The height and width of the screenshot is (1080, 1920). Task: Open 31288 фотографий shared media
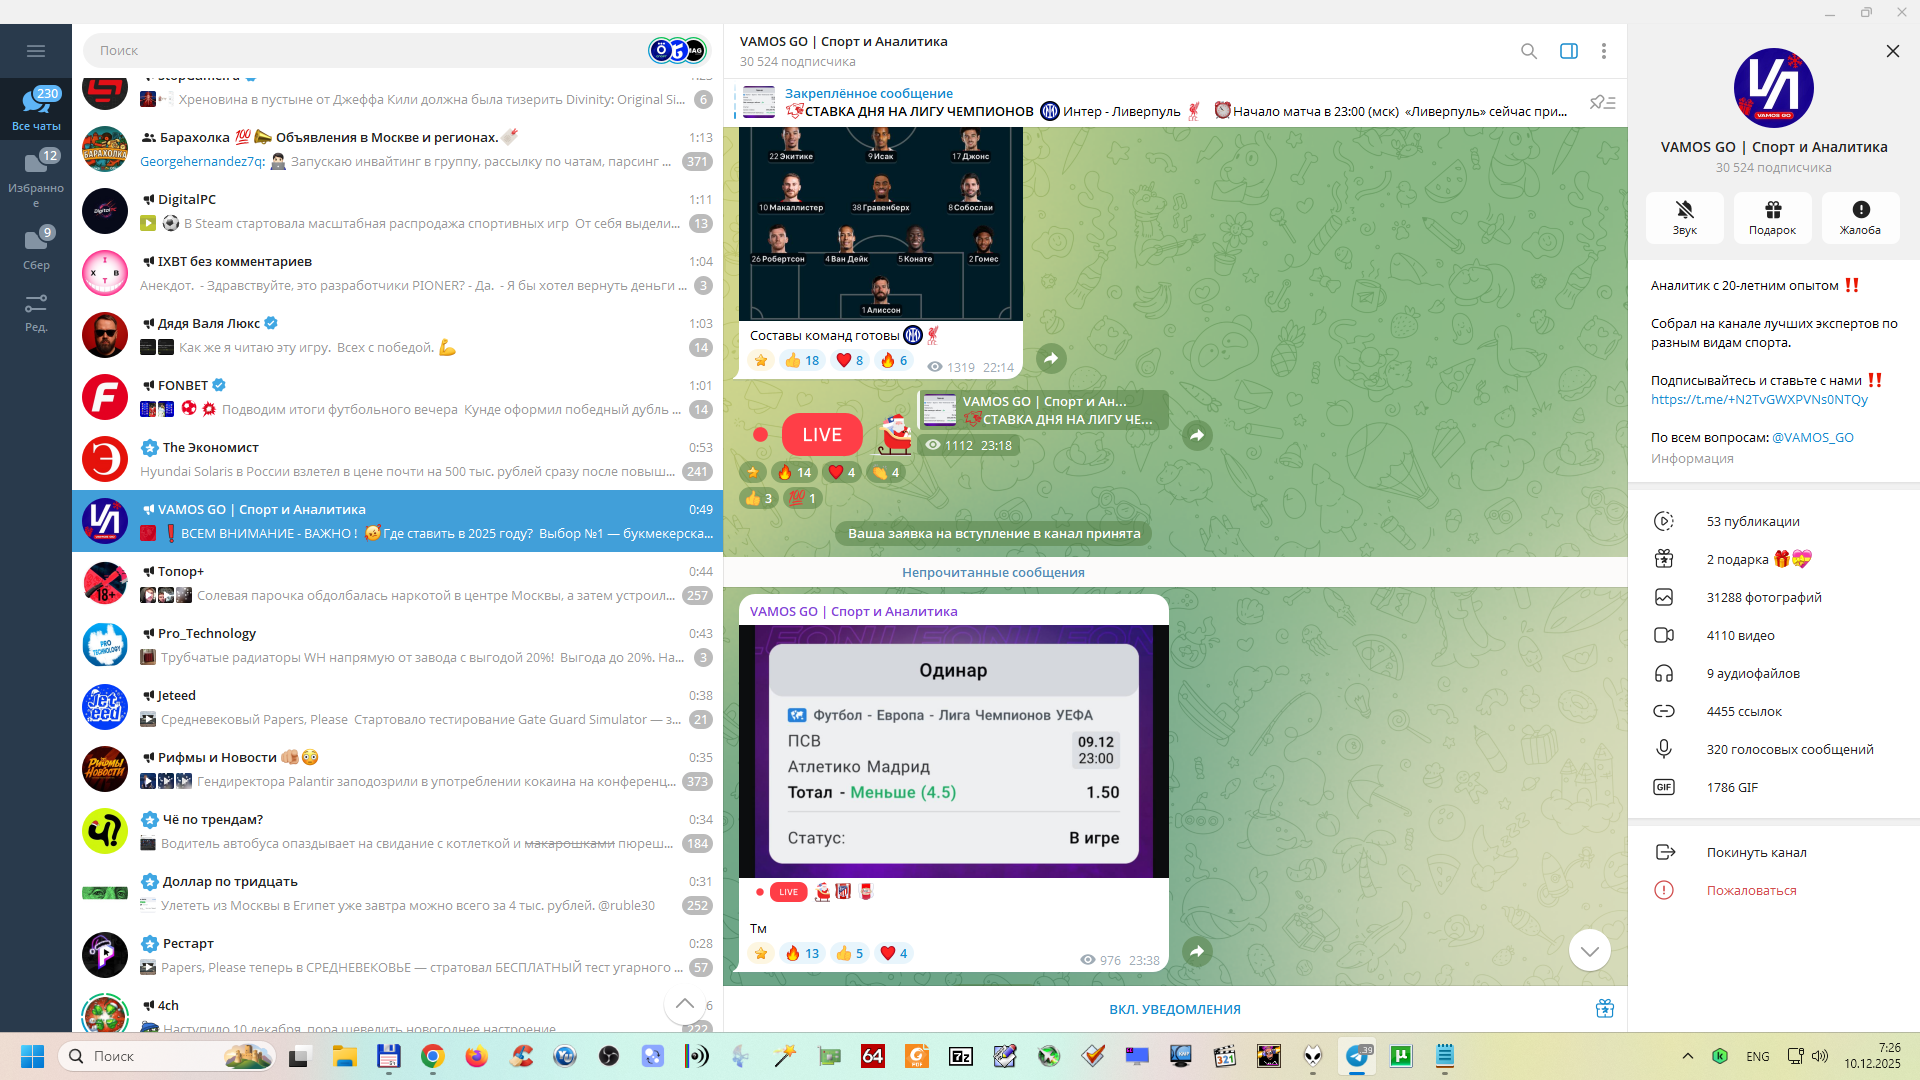click(x=1763, y=597)
